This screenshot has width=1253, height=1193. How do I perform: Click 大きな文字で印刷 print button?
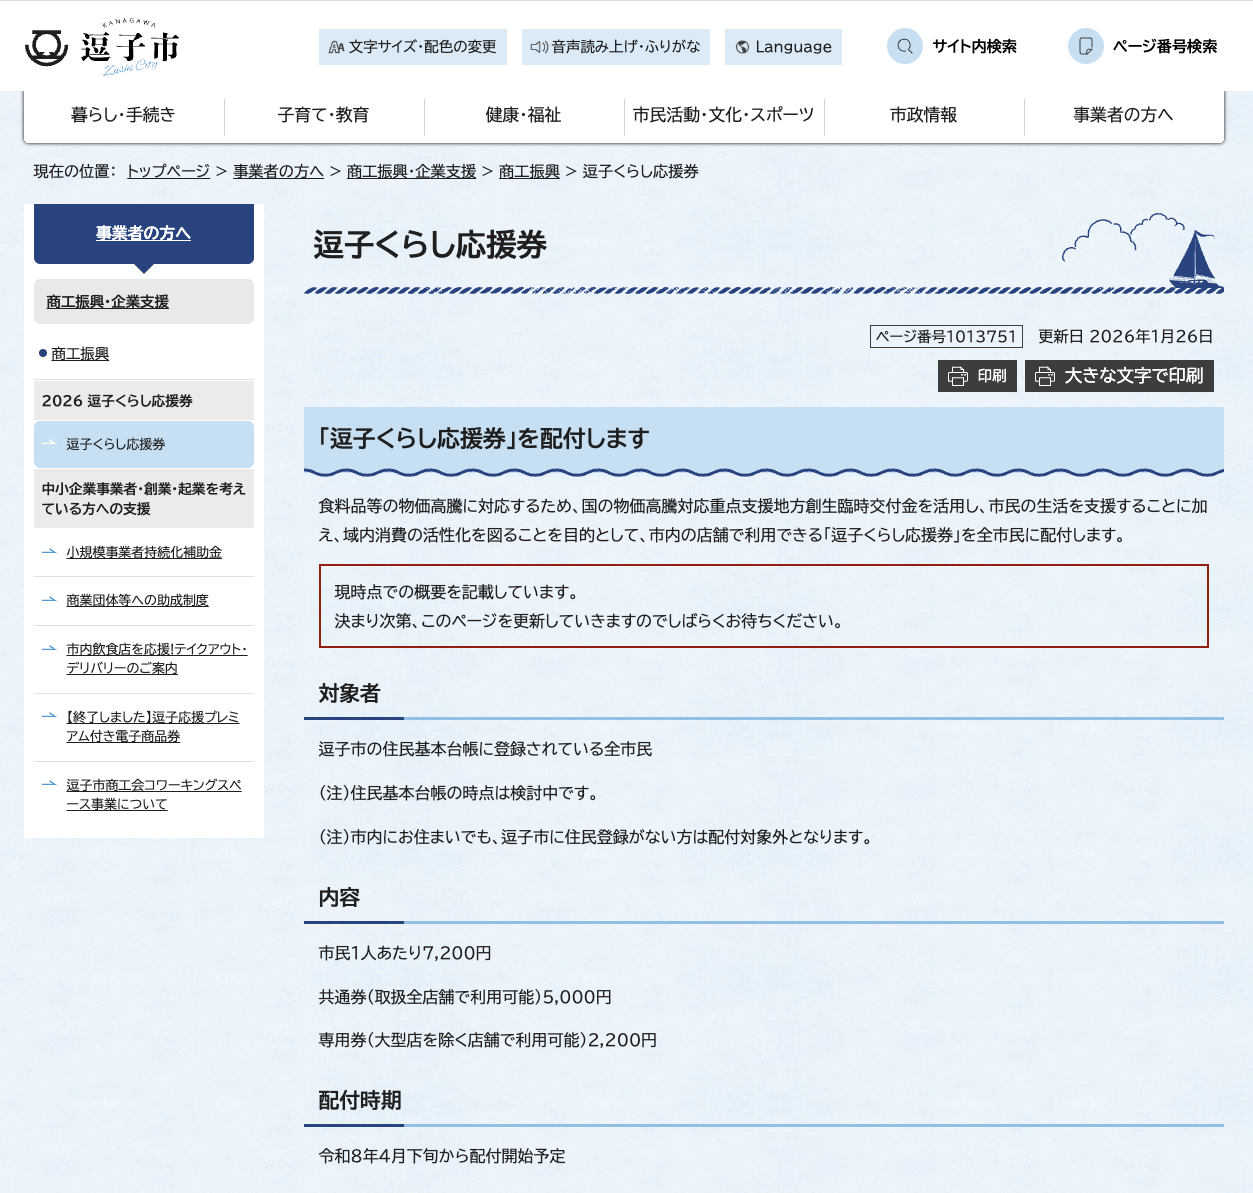pos(1119,376)
